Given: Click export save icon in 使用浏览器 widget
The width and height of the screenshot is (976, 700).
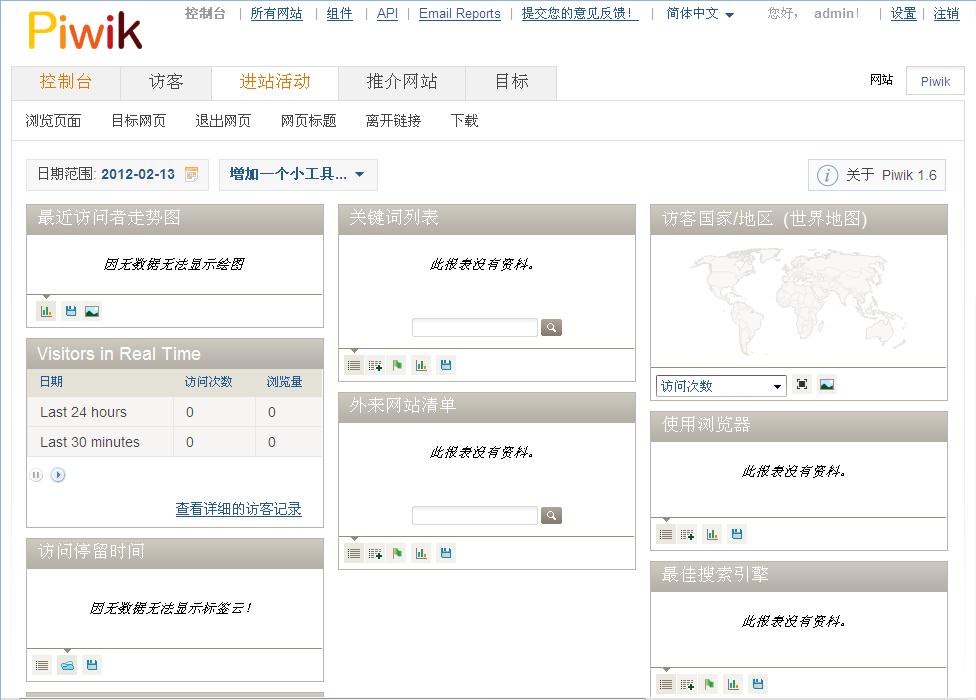Looking at the screenshot, I should pyautogui.click(x=737, y=534).
